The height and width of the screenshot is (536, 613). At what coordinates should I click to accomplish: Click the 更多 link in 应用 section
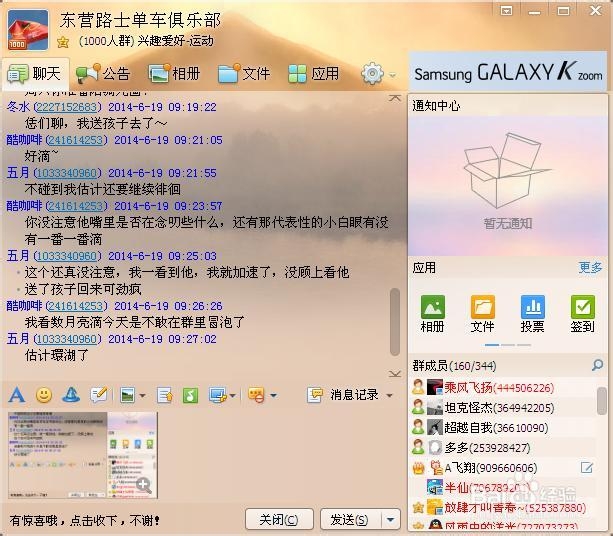(590, 267)
